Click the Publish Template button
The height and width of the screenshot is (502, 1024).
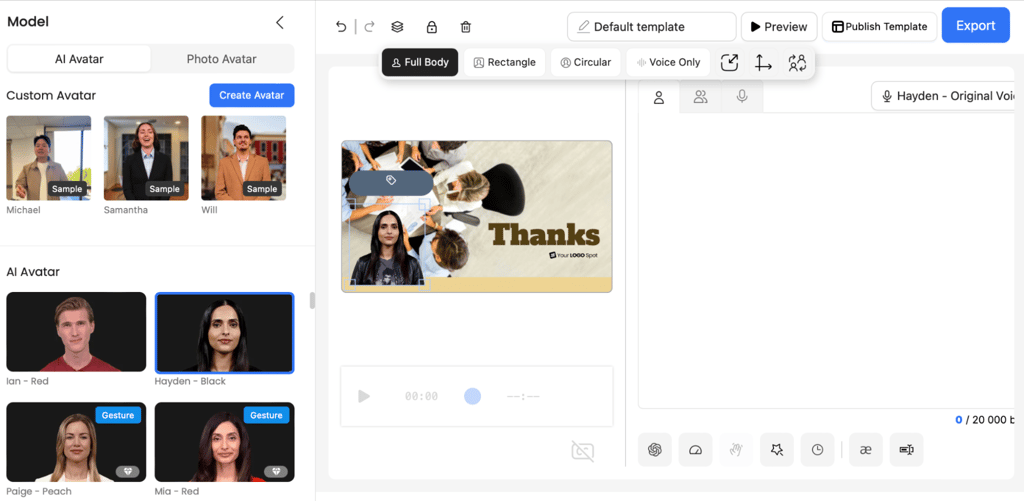[x=880, y=27]
